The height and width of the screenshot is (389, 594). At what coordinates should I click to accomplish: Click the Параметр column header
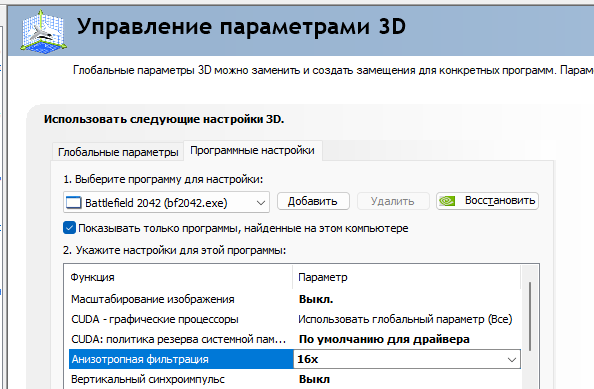click(406, 277)
